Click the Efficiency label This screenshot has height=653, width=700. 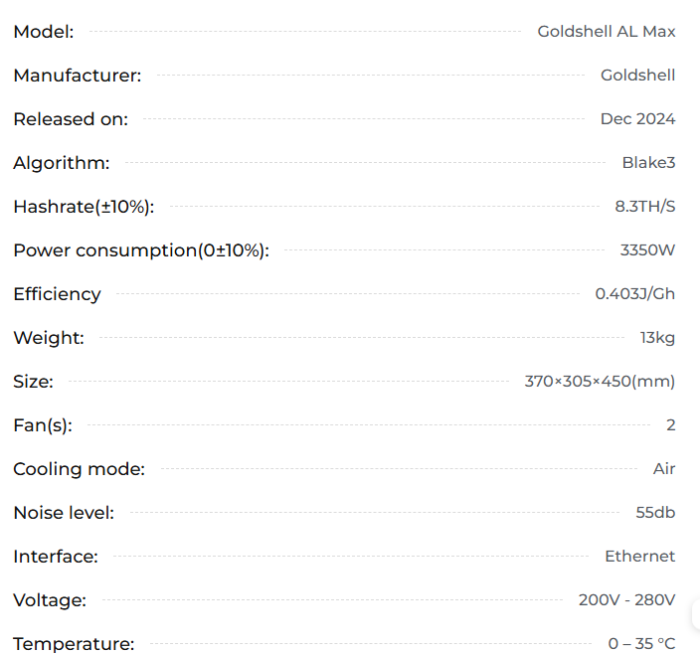coord(57,294)
